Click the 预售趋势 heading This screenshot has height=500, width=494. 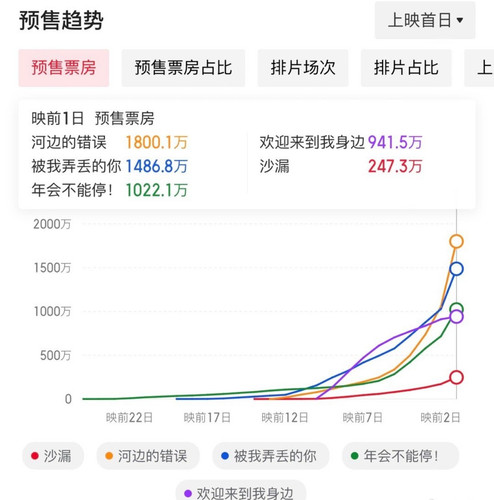pyautogui.click(x=61, y=21)
